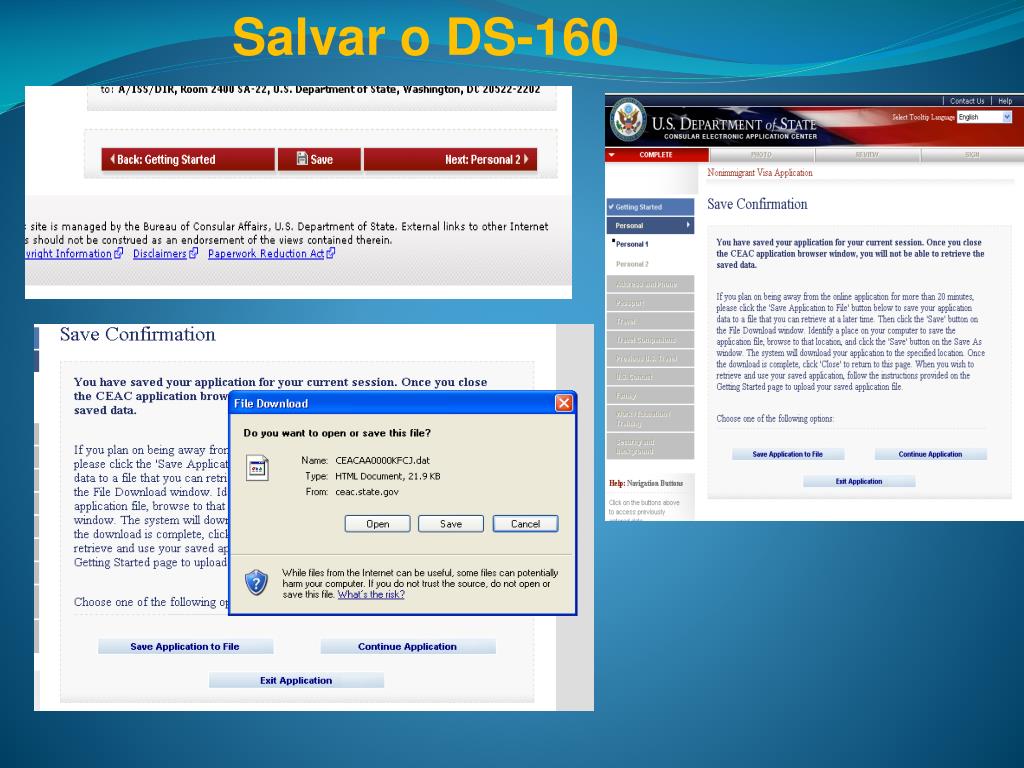Select Family in the sidebar
Screen dimensions: 1024x768
coord(650,395)
